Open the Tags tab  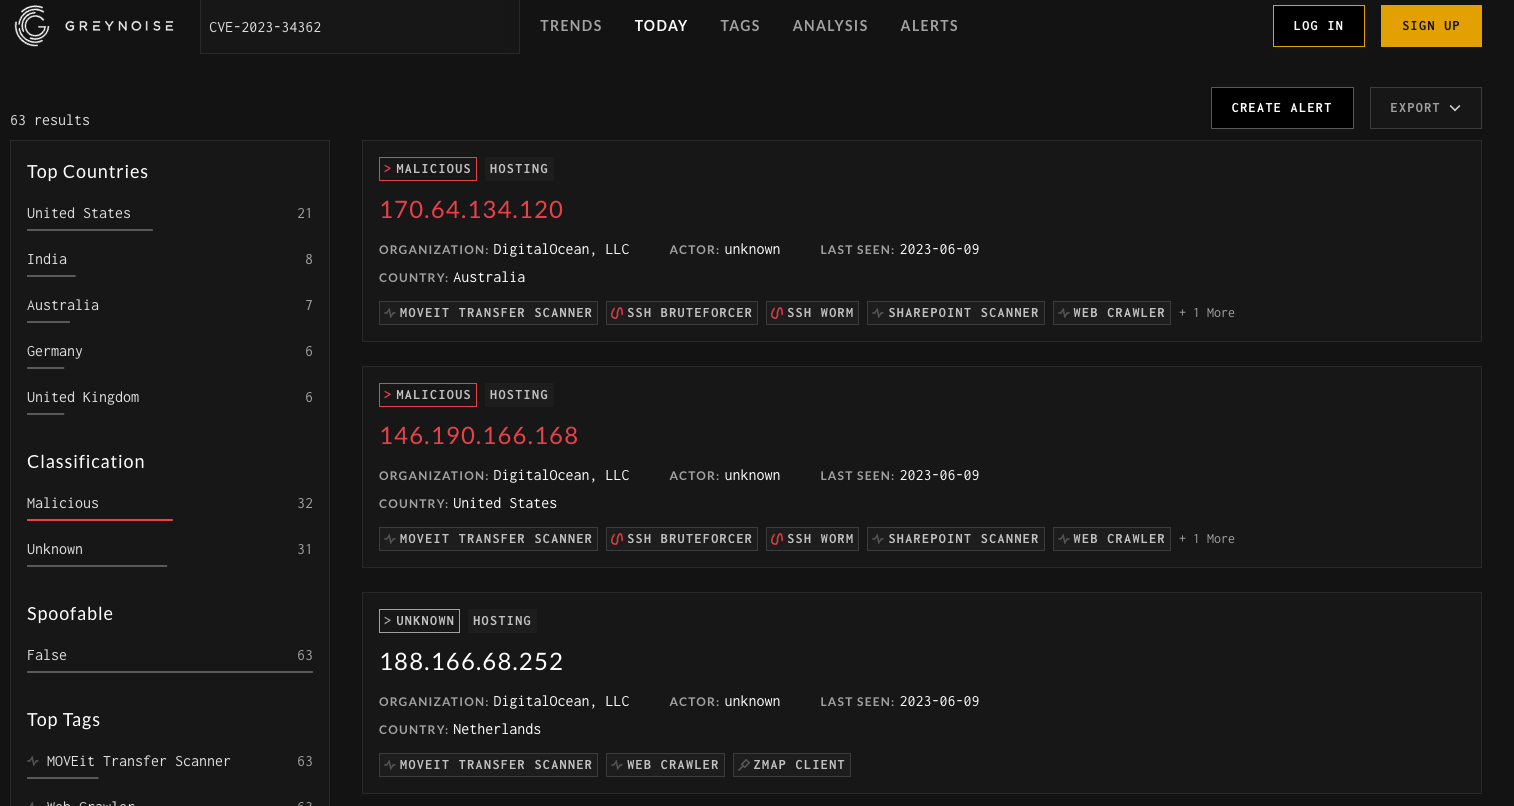point(740,26)
